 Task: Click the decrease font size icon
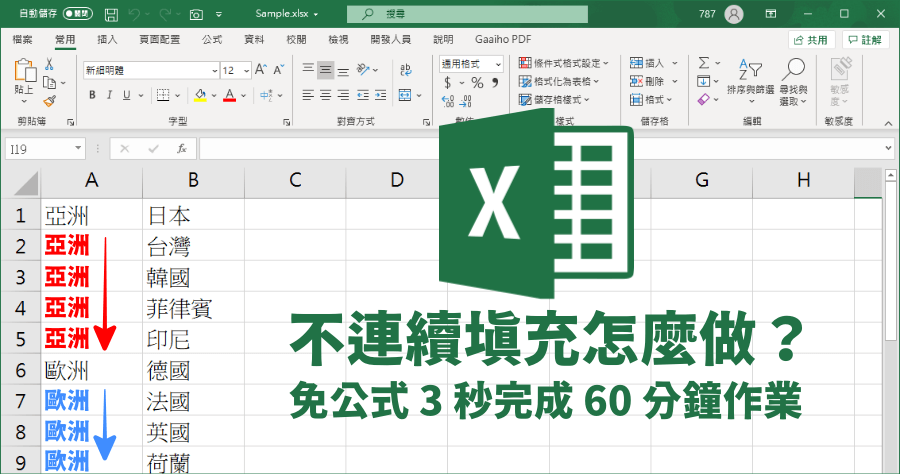point(279,70)
